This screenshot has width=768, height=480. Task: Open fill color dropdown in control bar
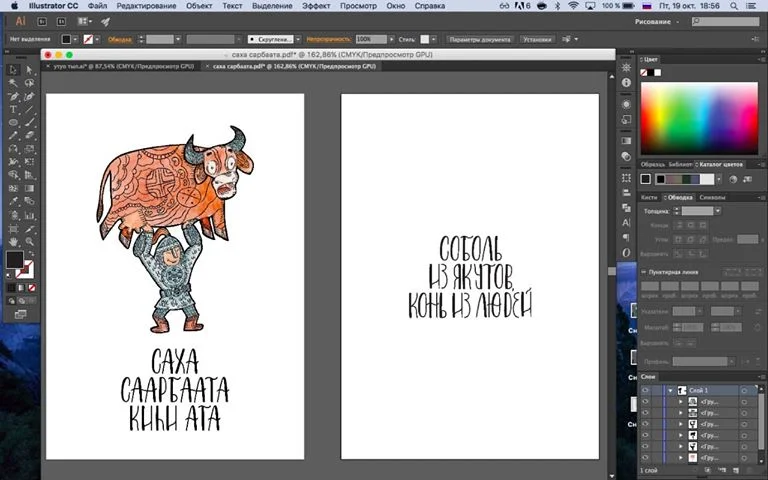75,39
